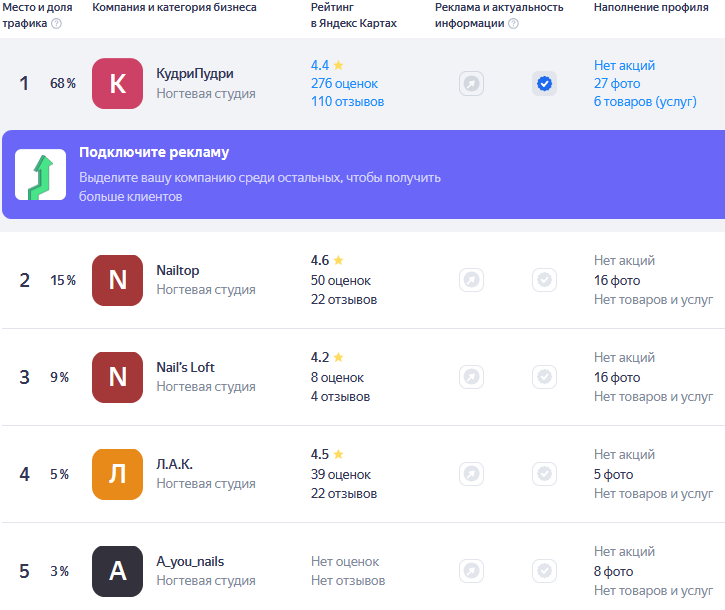Click 'Нет акций' in Л.А.К. row

click(624, 455)
